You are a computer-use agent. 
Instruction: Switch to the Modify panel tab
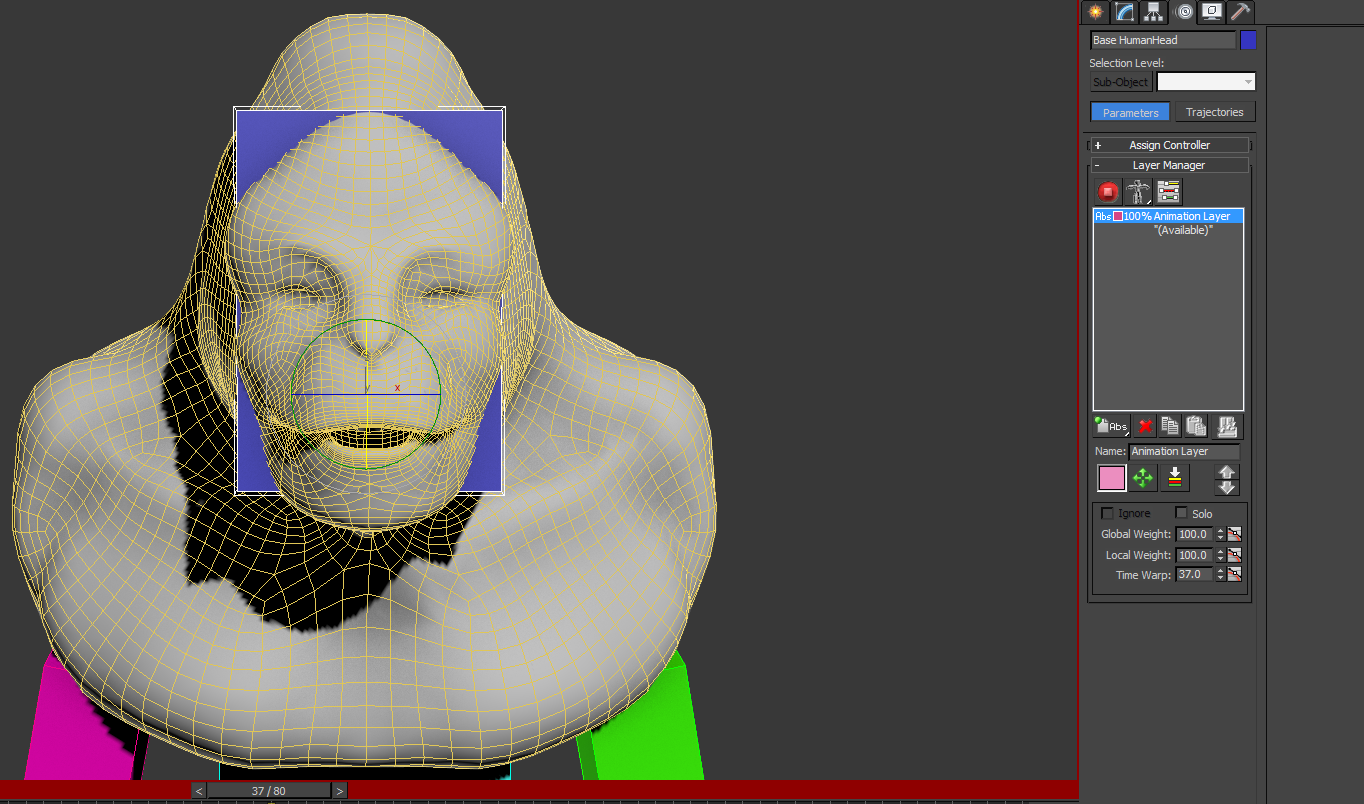coord(1125,12)
